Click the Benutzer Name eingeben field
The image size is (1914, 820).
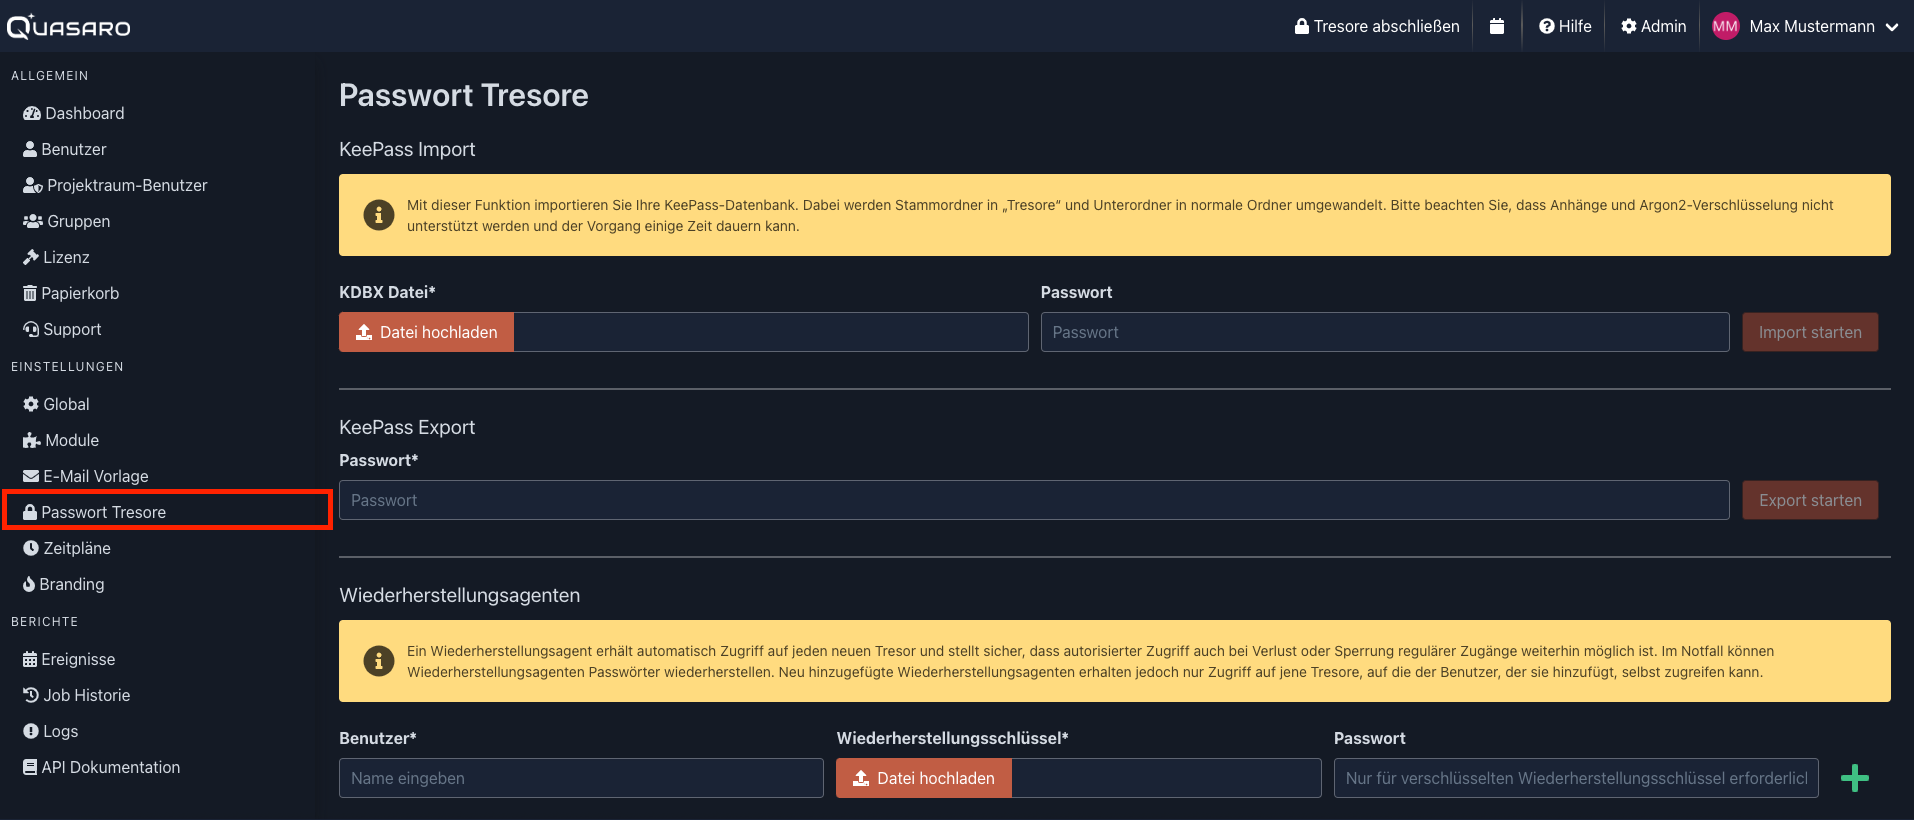tap(581, 778)
